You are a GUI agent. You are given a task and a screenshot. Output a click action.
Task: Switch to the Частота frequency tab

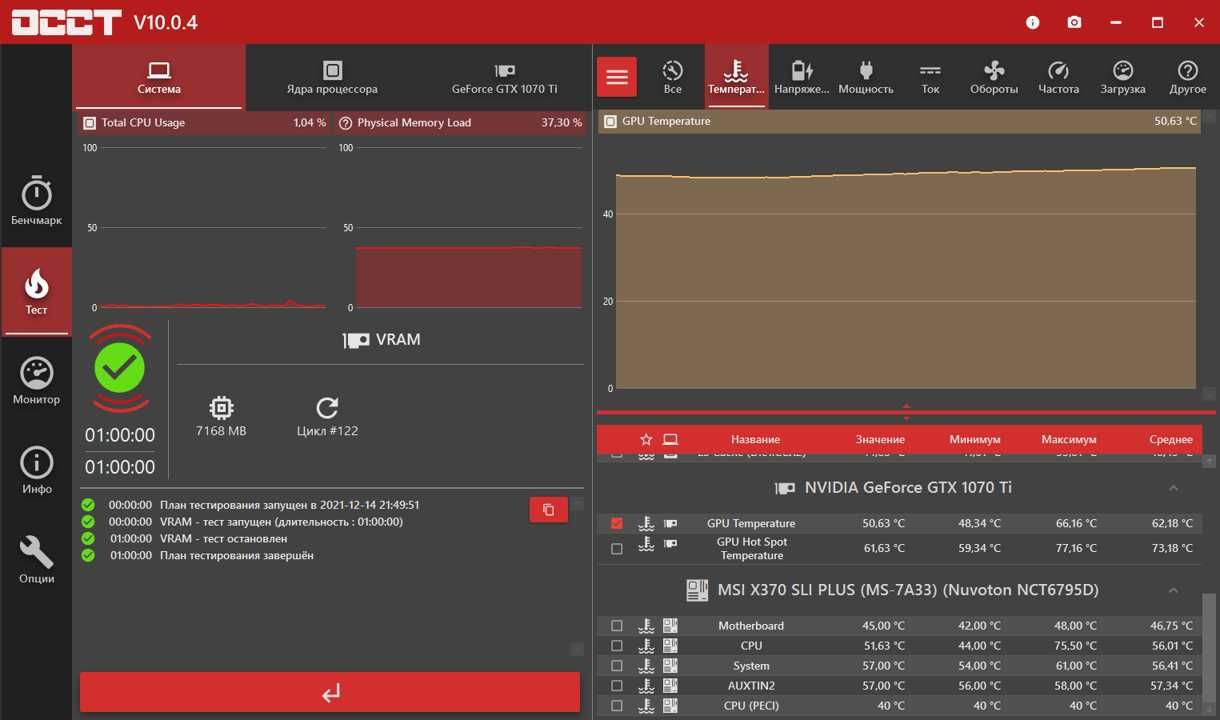(x=1058, y=77)
